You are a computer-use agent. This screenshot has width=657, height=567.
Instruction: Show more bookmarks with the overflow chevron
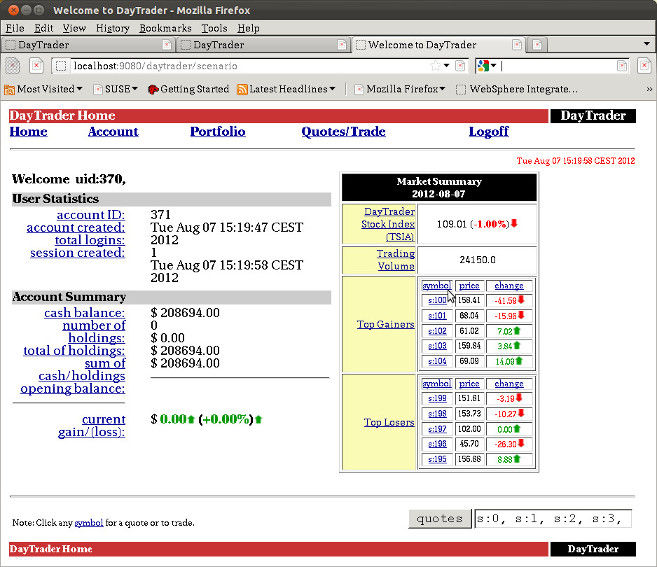(649, 89)
